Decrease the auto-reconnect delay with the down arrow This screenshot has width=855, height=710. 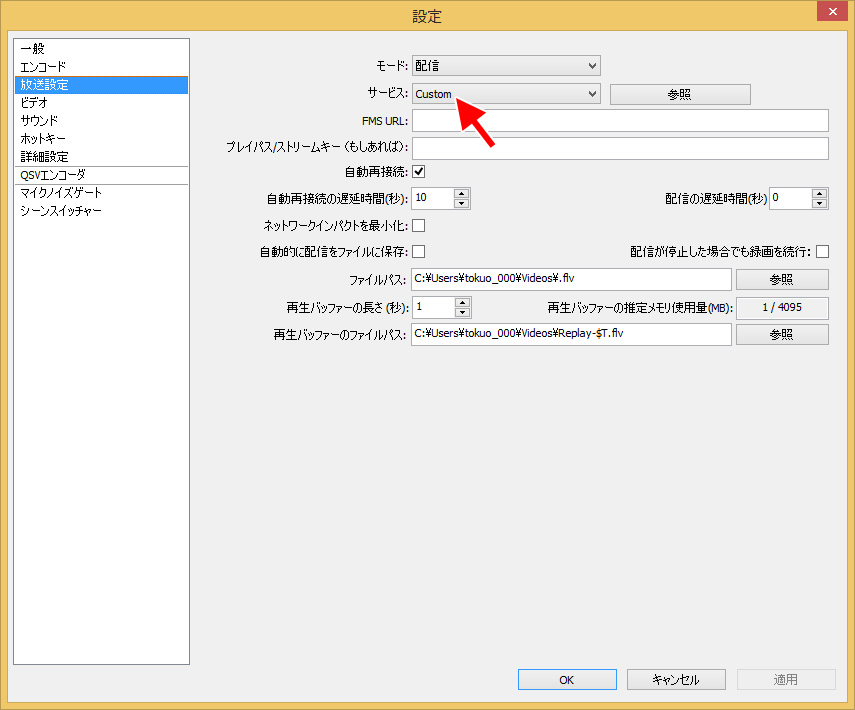[461, 203]
